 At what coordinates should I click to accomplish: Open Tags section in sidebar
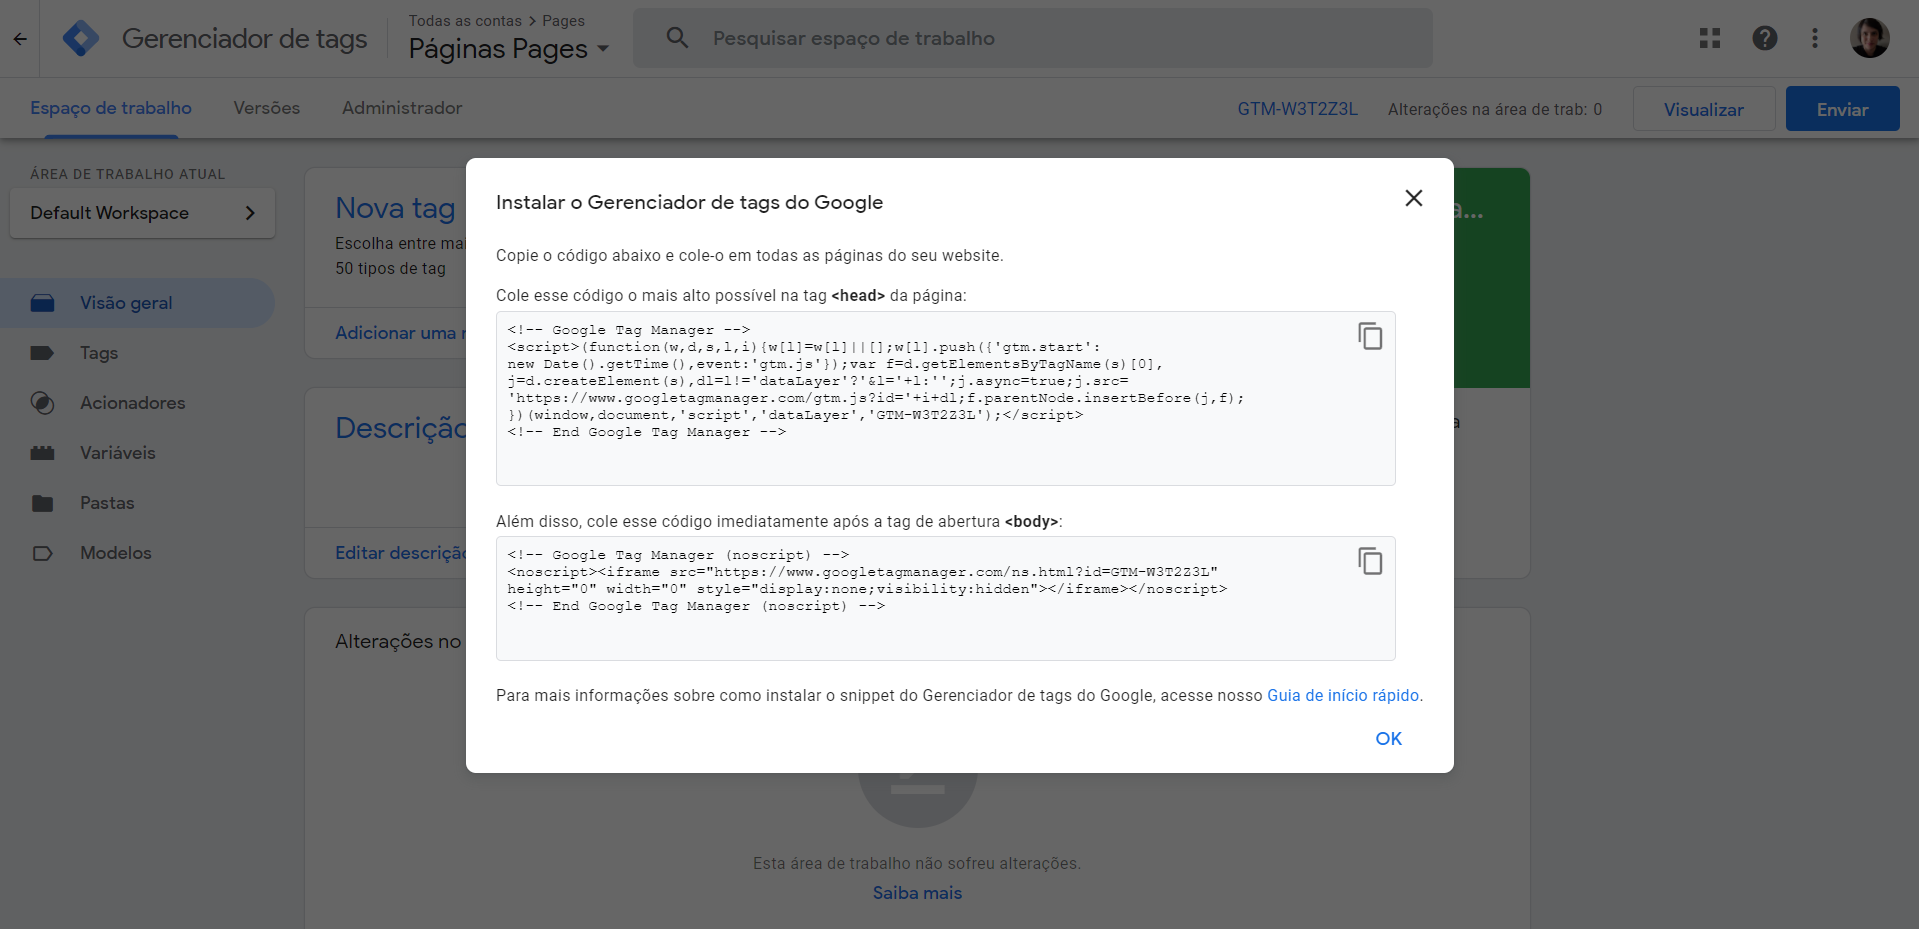click(x=99, y=353)
